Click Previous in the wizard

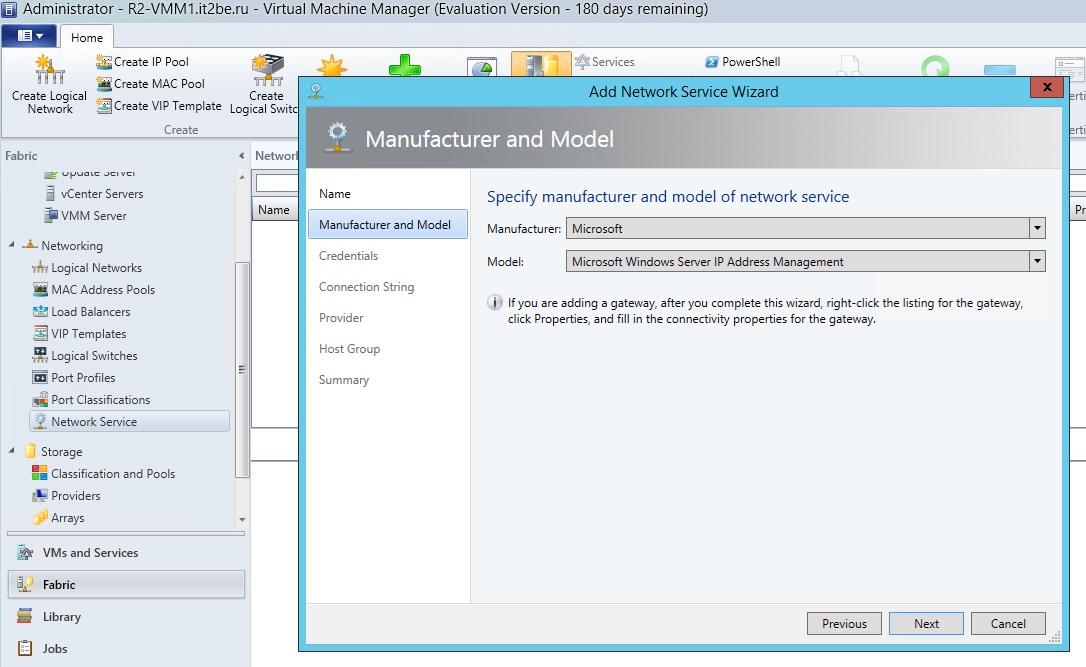pos(843,623)
